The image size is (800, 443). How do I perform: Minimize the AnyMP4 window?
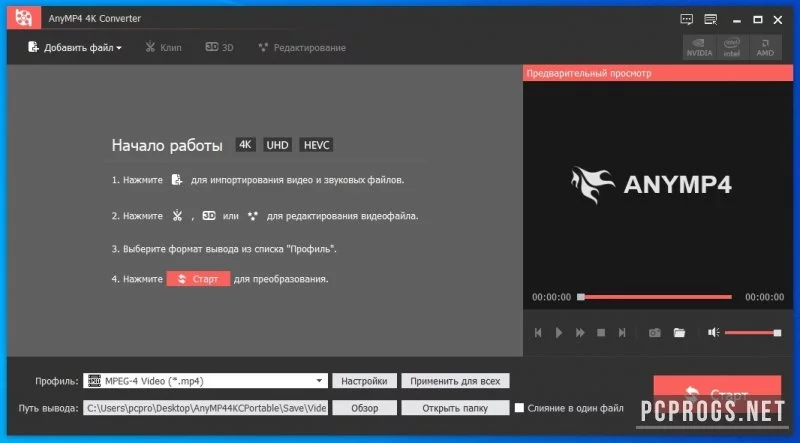point(736,20)
